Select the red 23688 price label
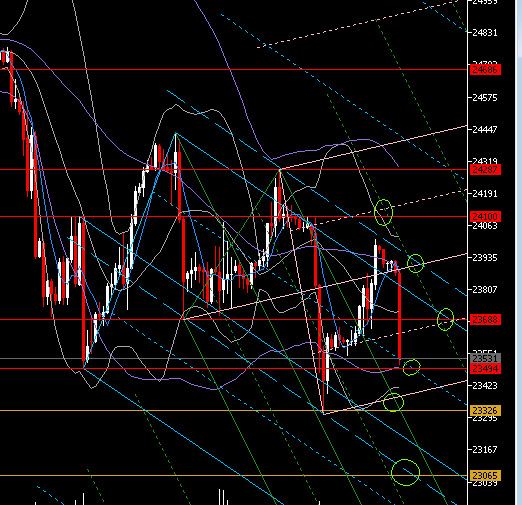 pos(485,320)
